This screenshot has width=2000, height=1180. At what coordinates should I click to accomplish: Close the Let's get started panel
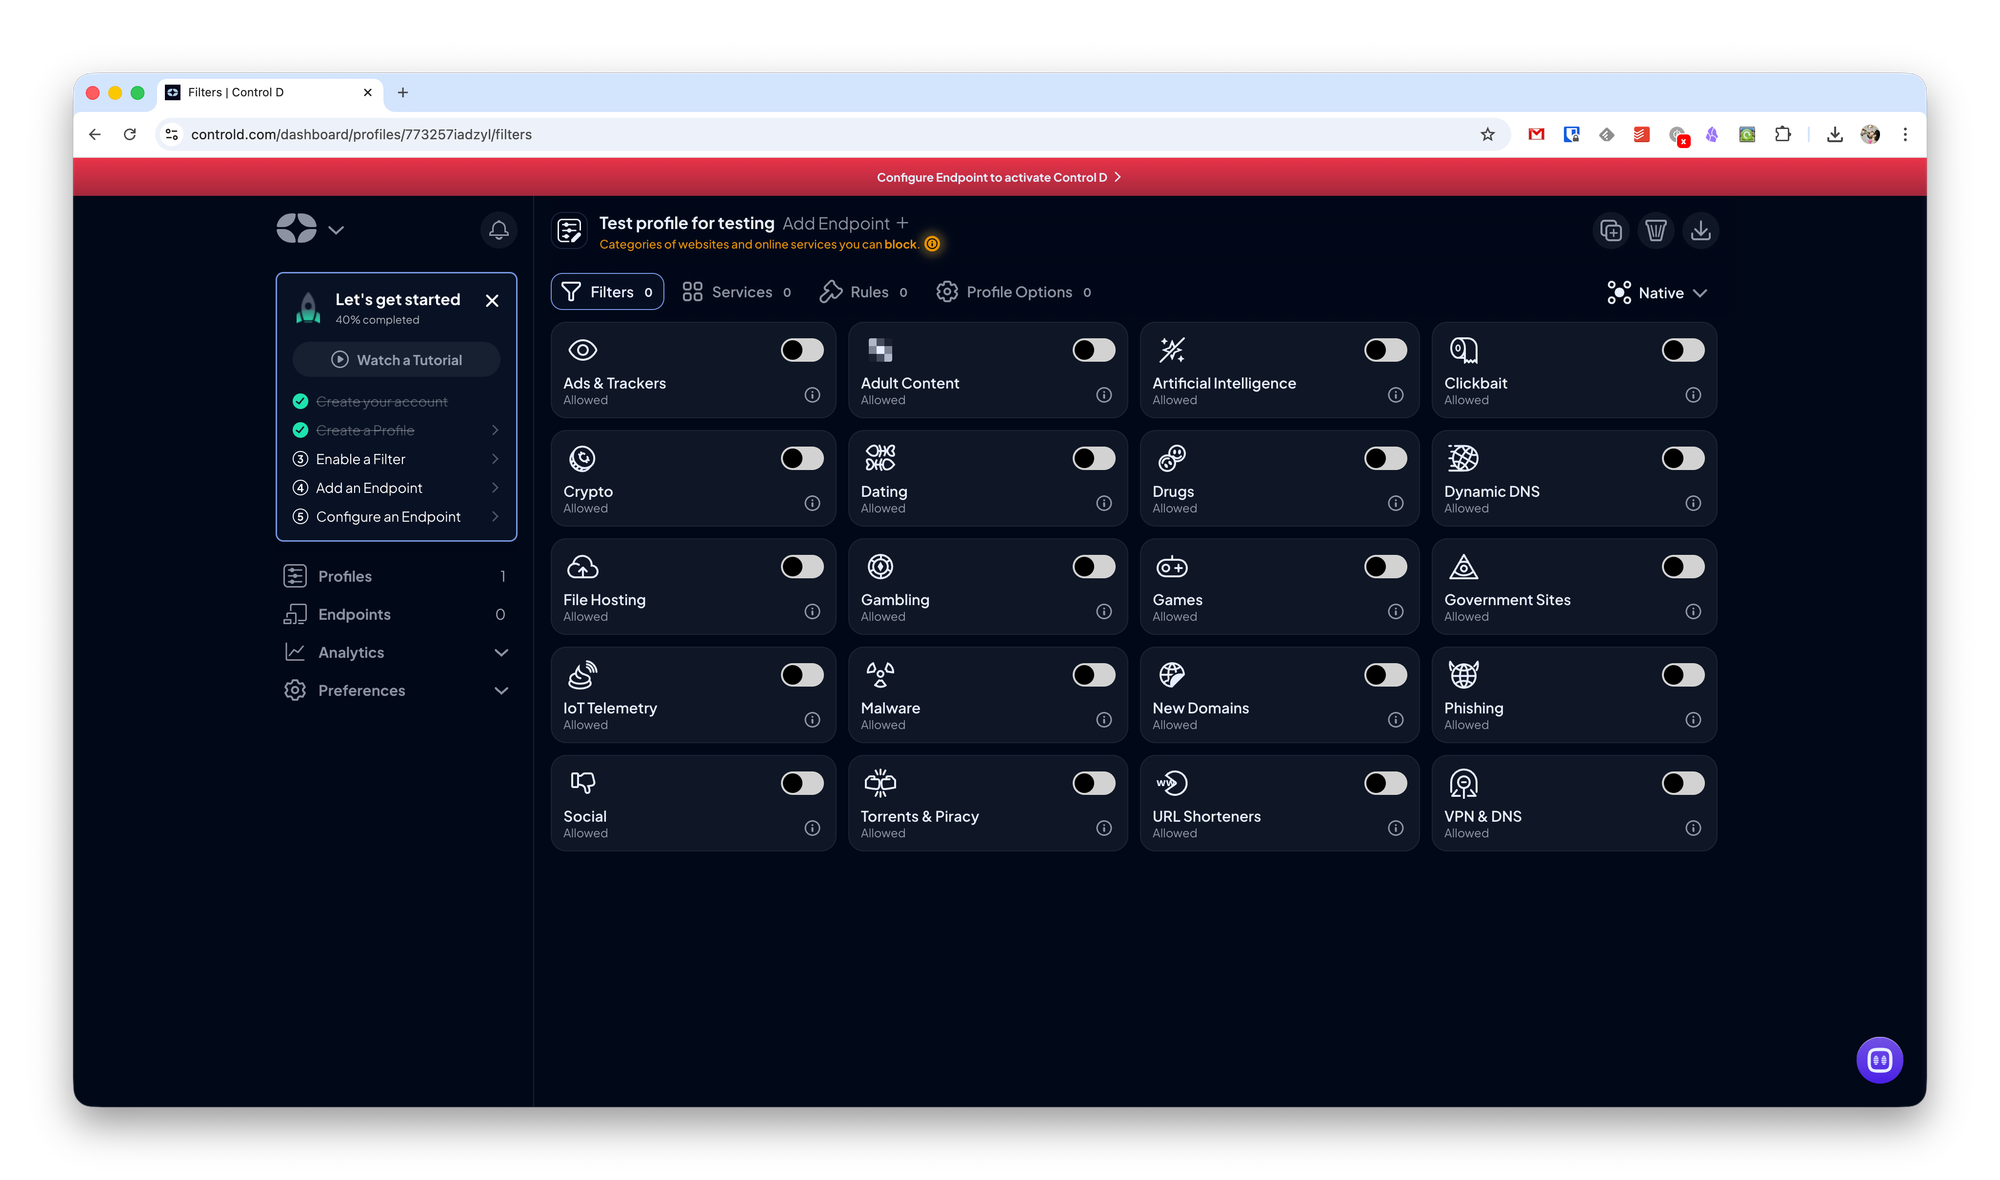pos(492,300)
